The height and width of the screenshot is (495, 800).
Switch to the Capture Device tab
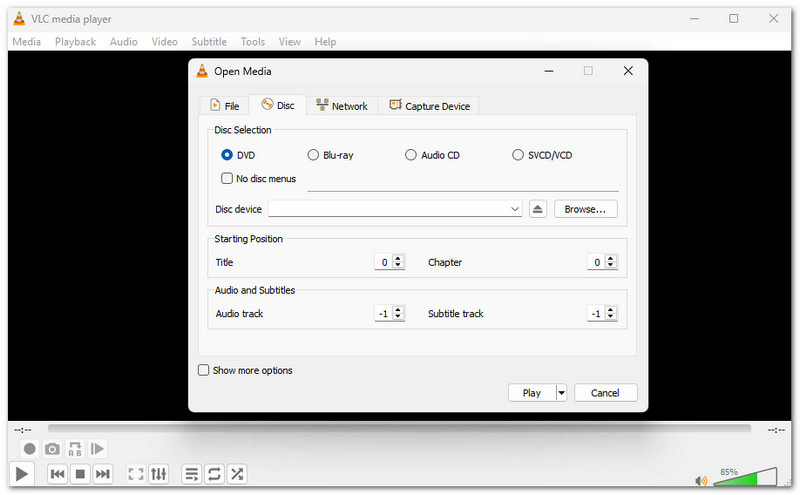click(x=429, y=106)
